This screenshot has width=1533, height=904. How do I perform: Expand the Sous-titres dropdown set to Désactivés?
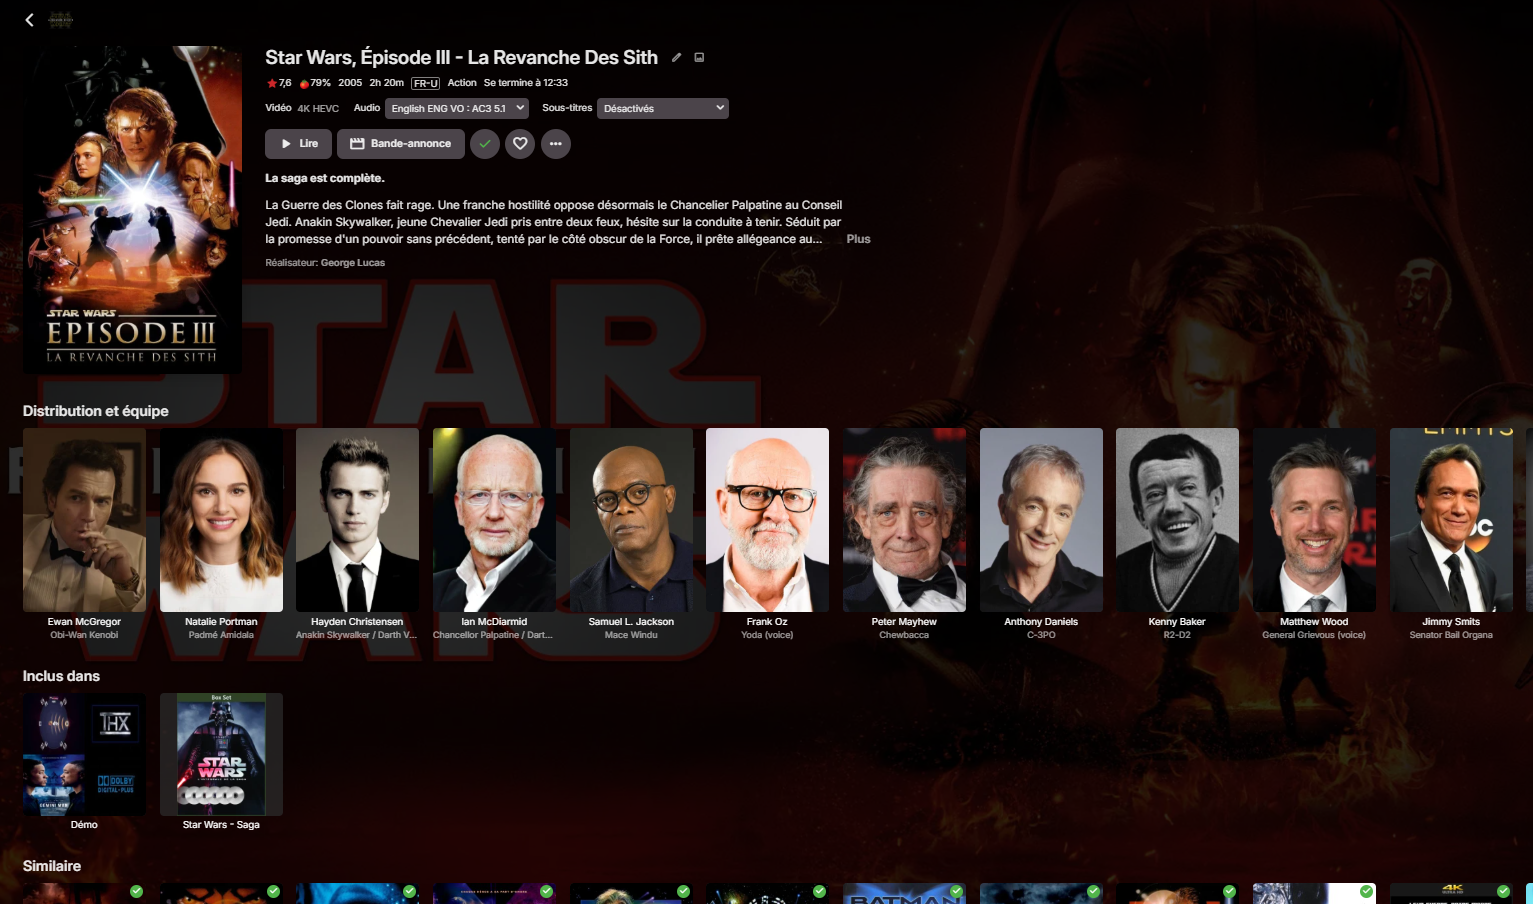click(663, 108)
